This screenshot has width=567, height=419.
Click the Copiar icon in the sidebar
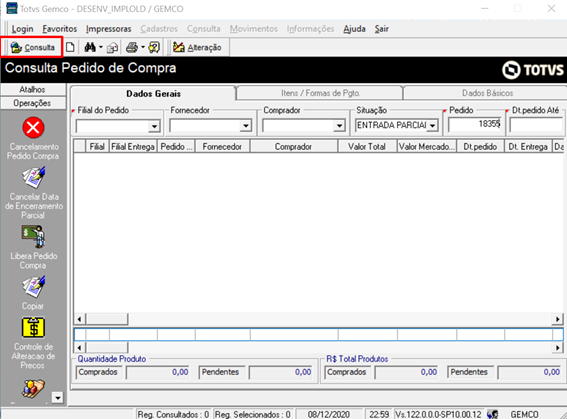pyautogui.click(x=34, y=287)
